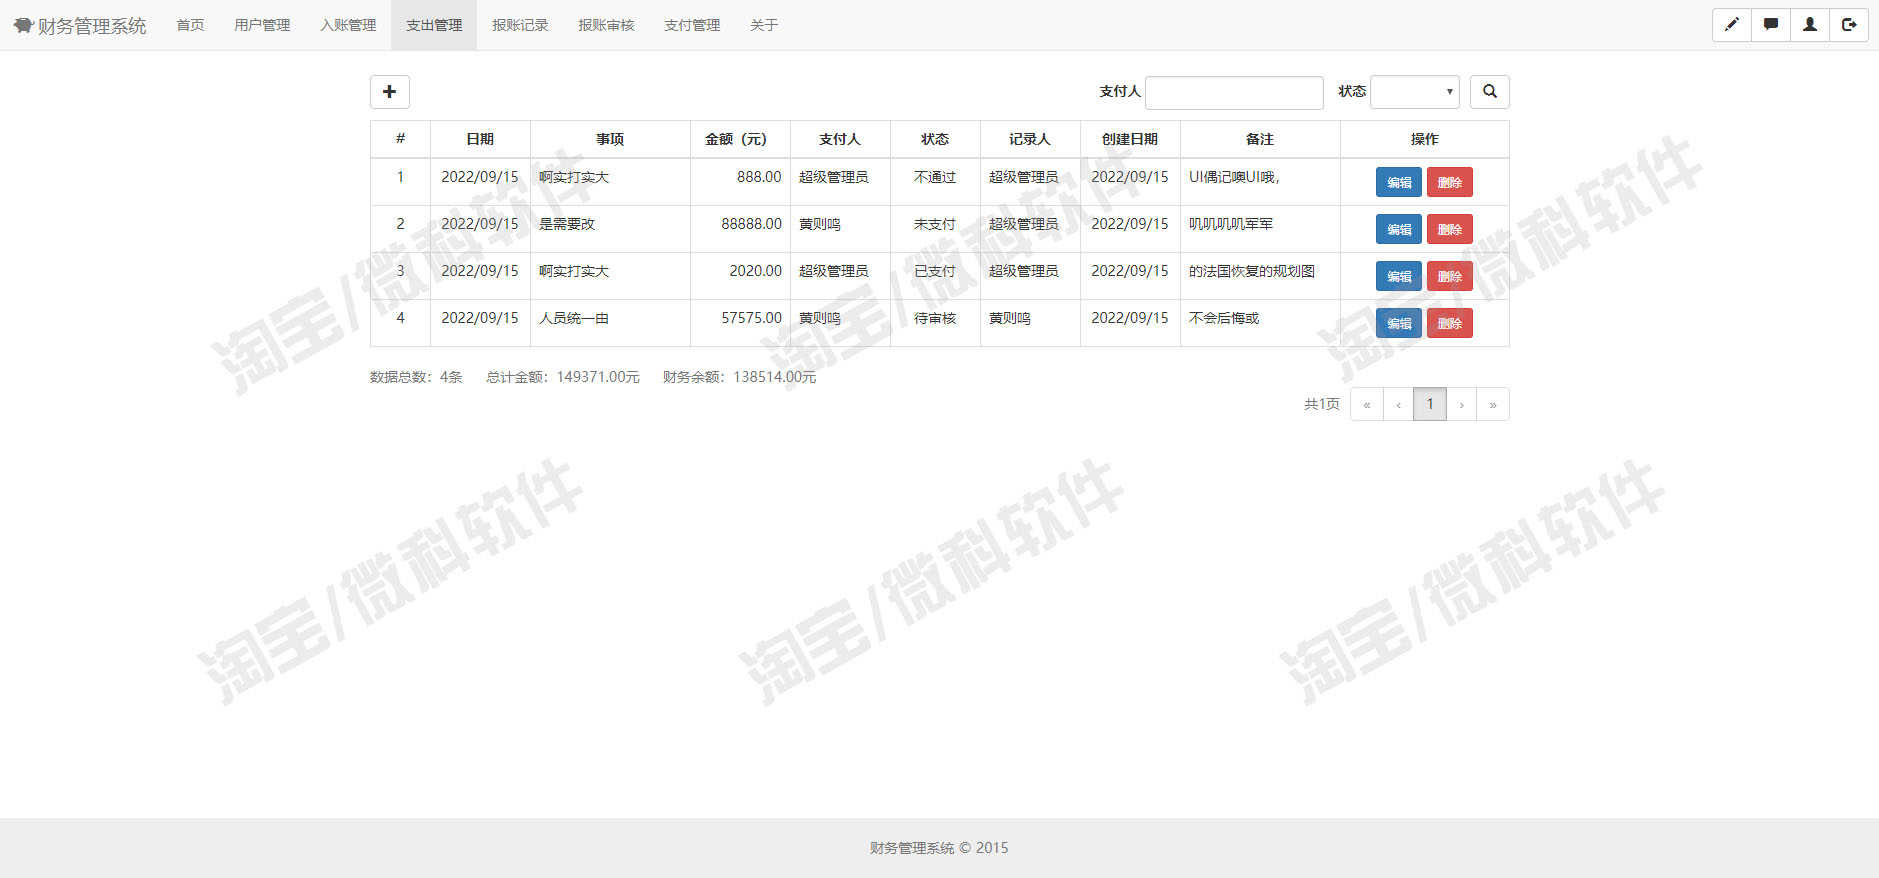Image resolution: width=1879 pixels, height=878 pixels.
Task: Open 支付管理 menu item
Action: [x=692, y=25]
